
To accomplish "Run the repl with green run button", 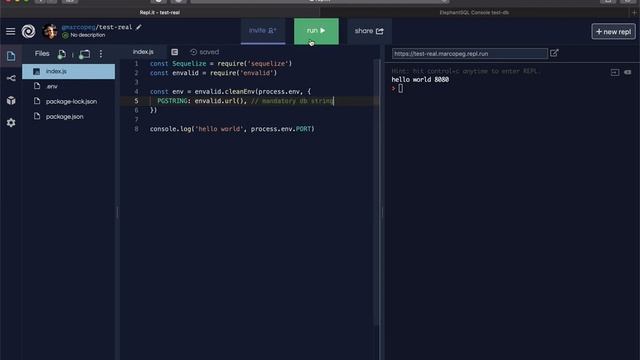I will 316,31.
